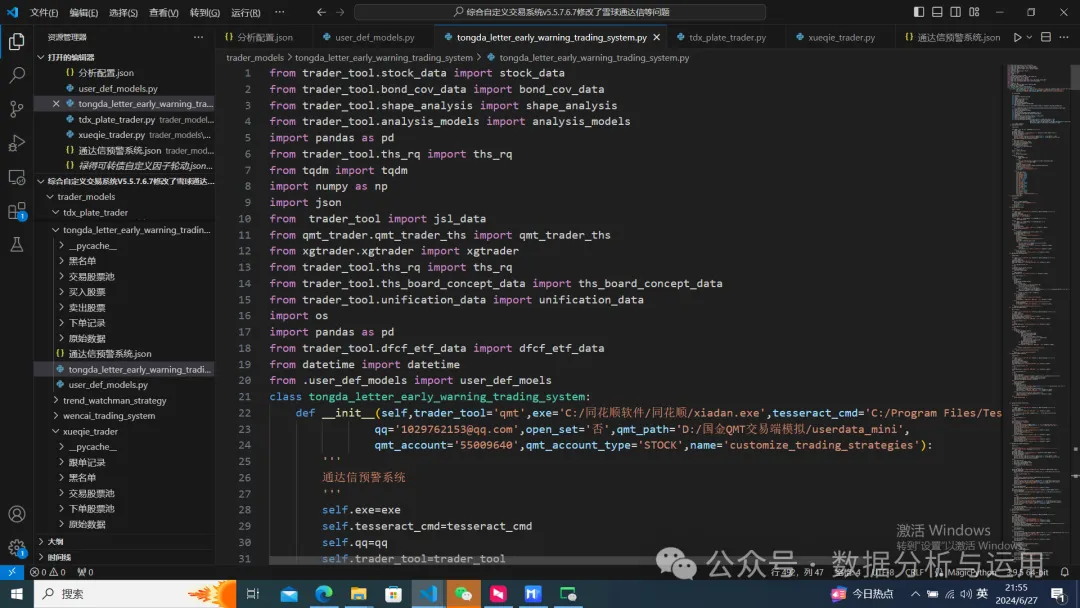1080x608 pixels.
Task: Open explorer views and more actions ellipsis
Action: [198, 37]
